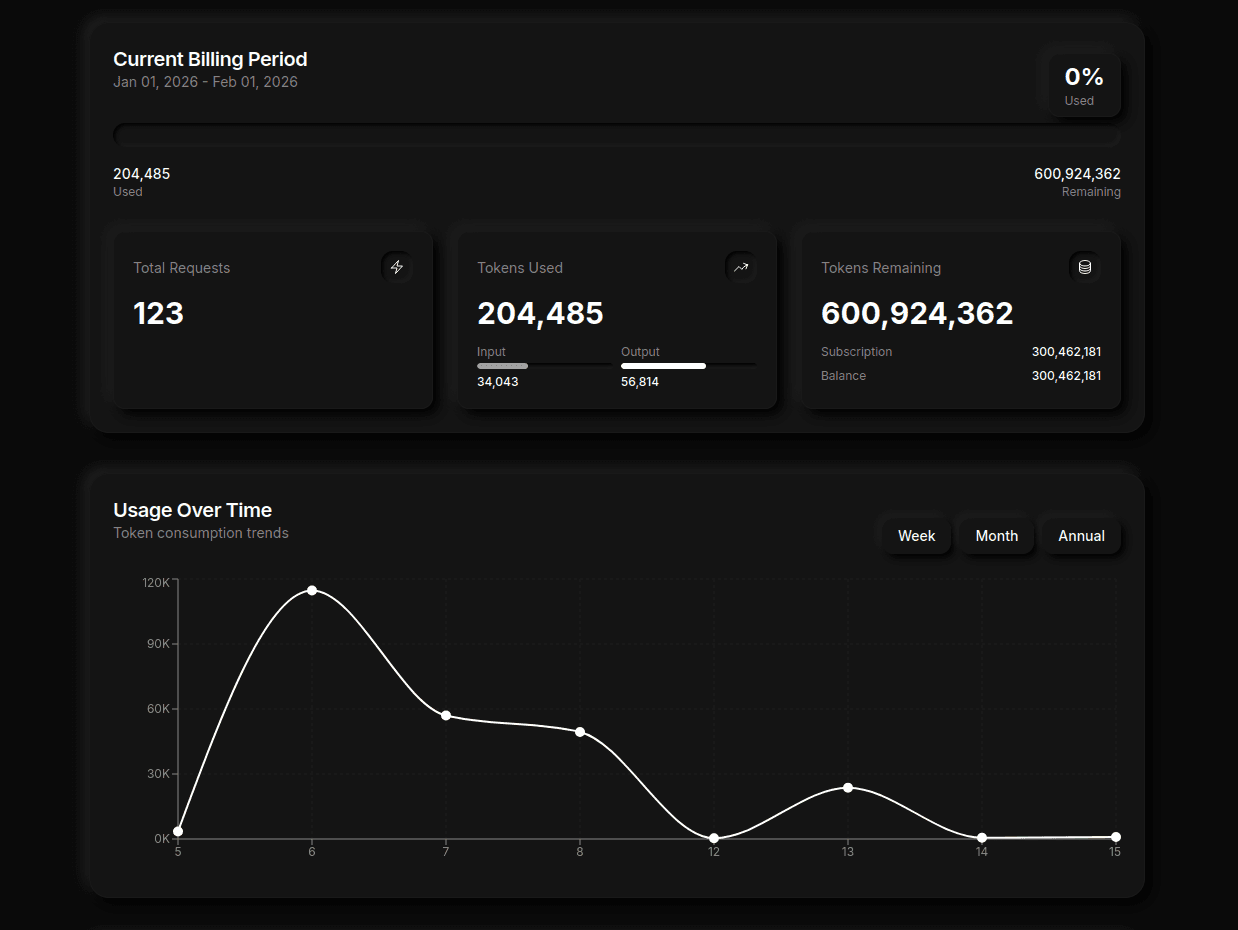Click the chart data point at day 15
The width and height of the screenshot is (1238, 930).
[x=1116, y=837]
